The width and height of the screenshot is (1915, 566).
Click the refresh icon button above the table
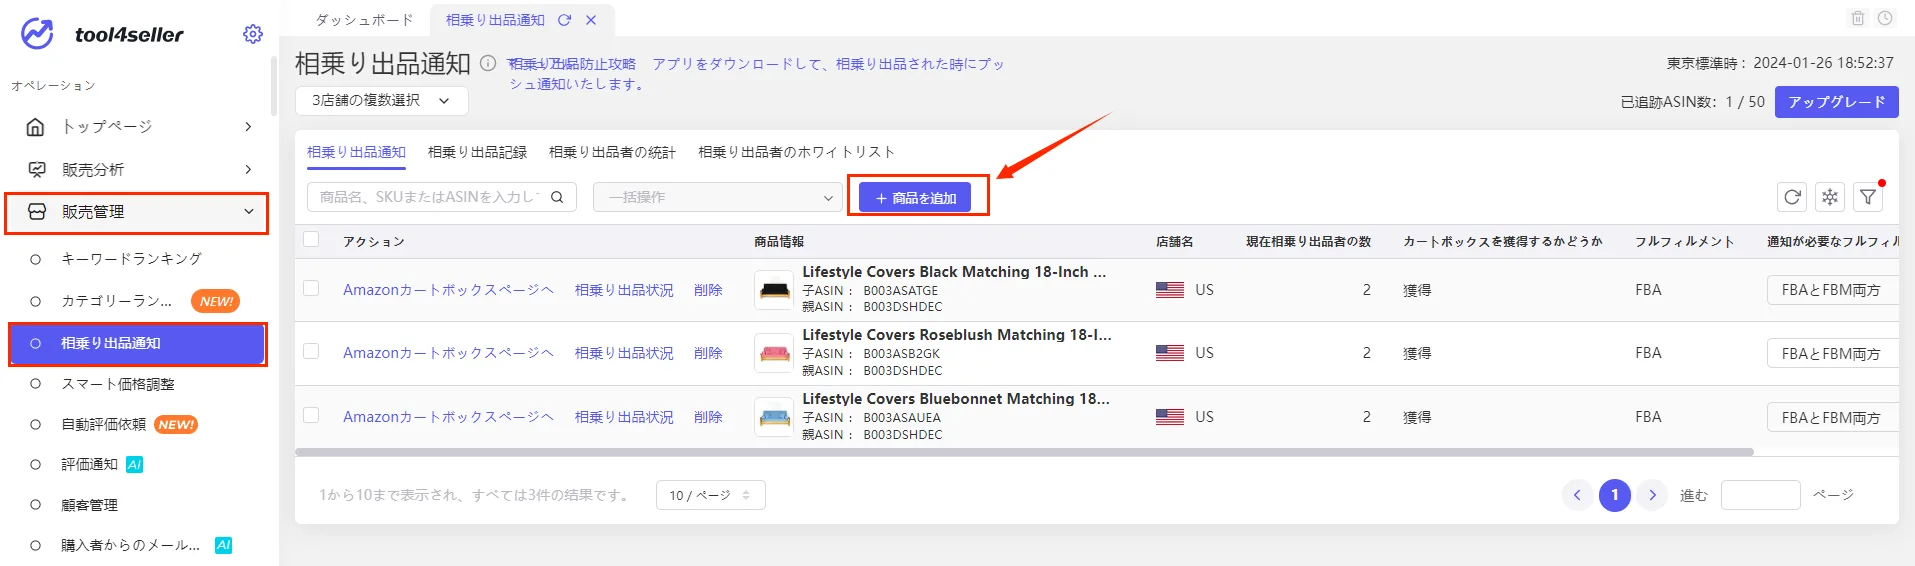click(1792, 197)
